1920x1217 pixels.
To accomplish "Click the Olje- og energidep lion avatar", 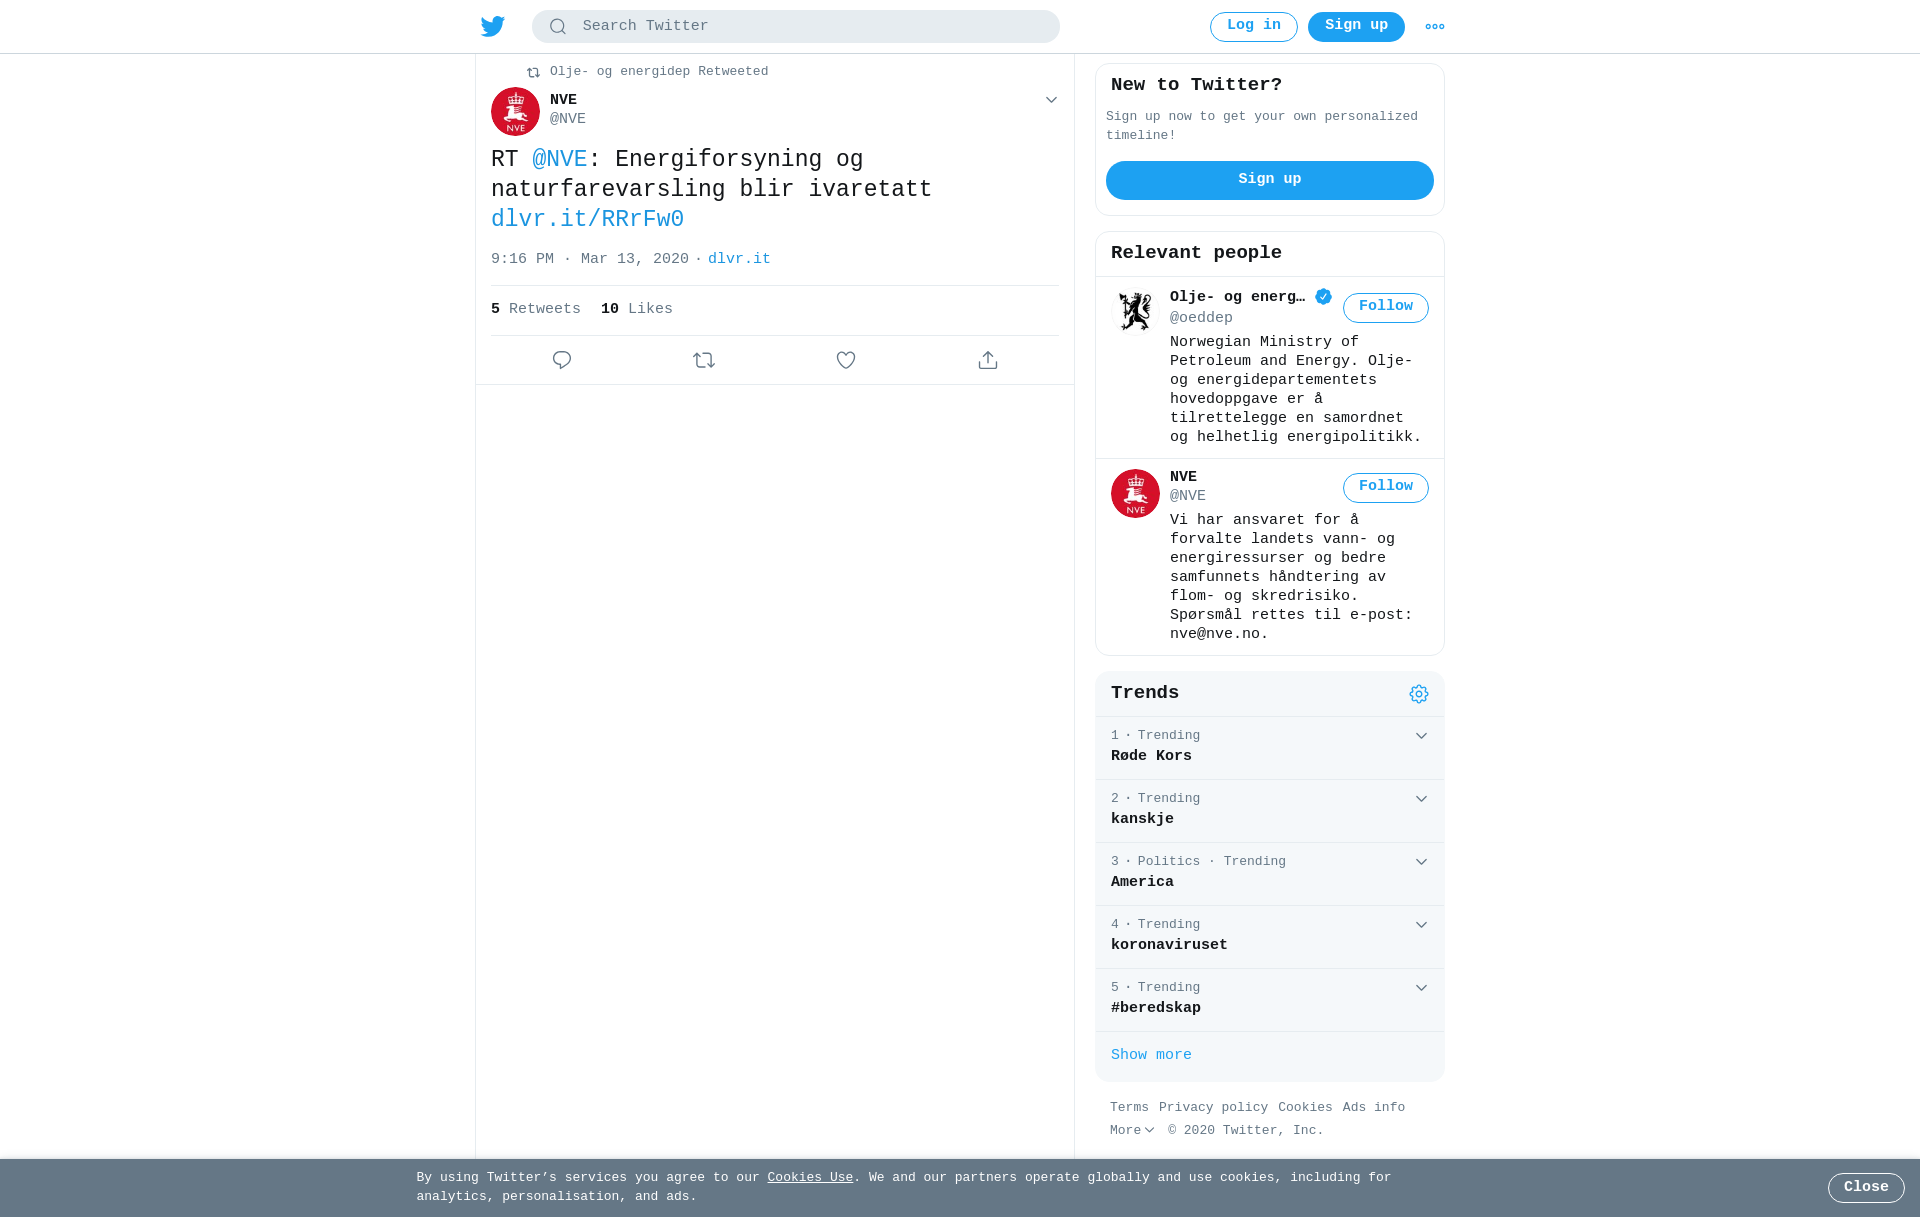I will coord(1135,311).
